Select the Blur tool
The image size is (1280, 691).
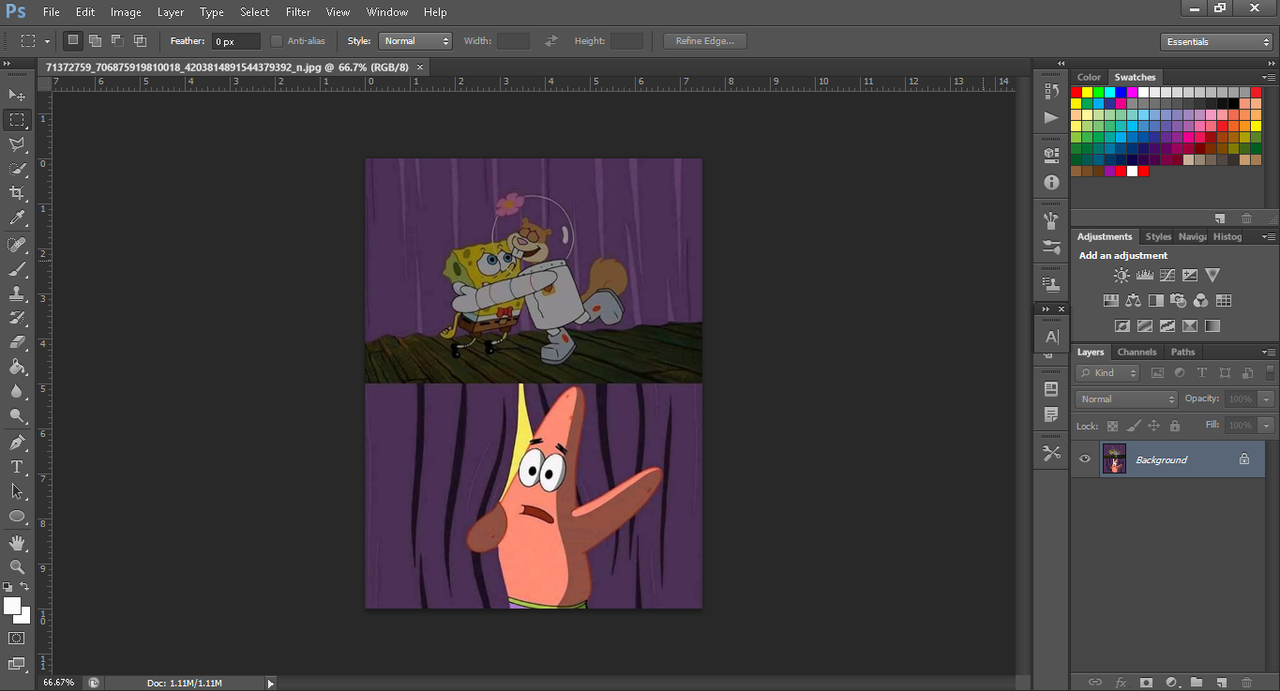click(17, 392)
